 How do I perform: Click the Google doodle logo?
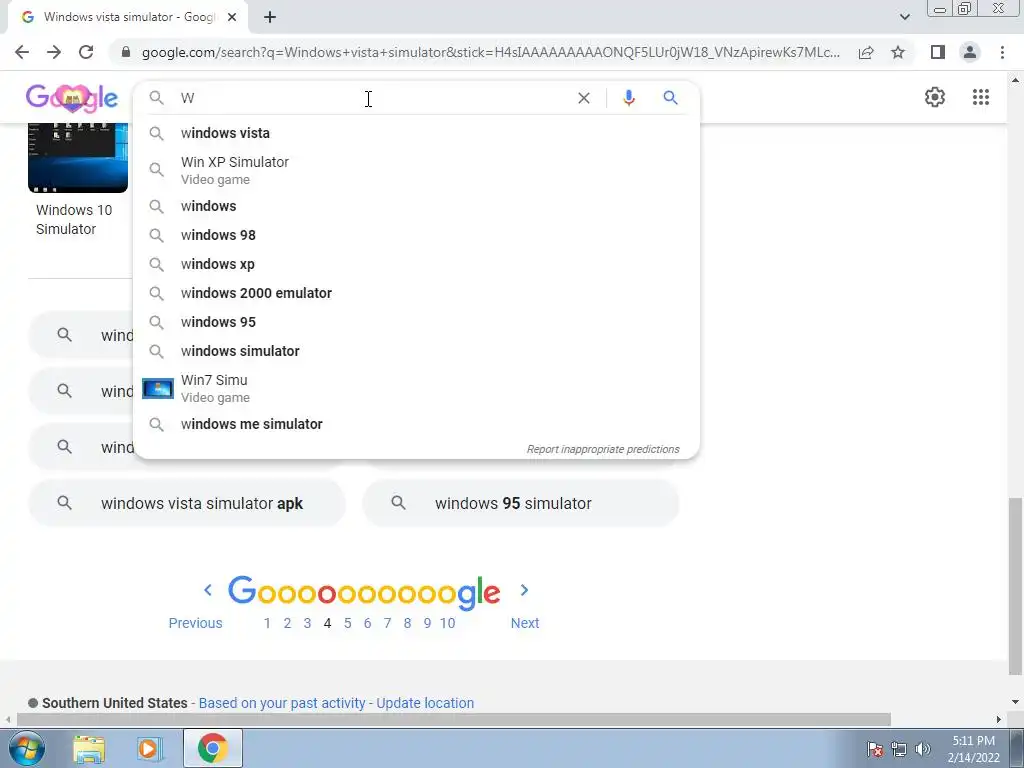(72, 98)
